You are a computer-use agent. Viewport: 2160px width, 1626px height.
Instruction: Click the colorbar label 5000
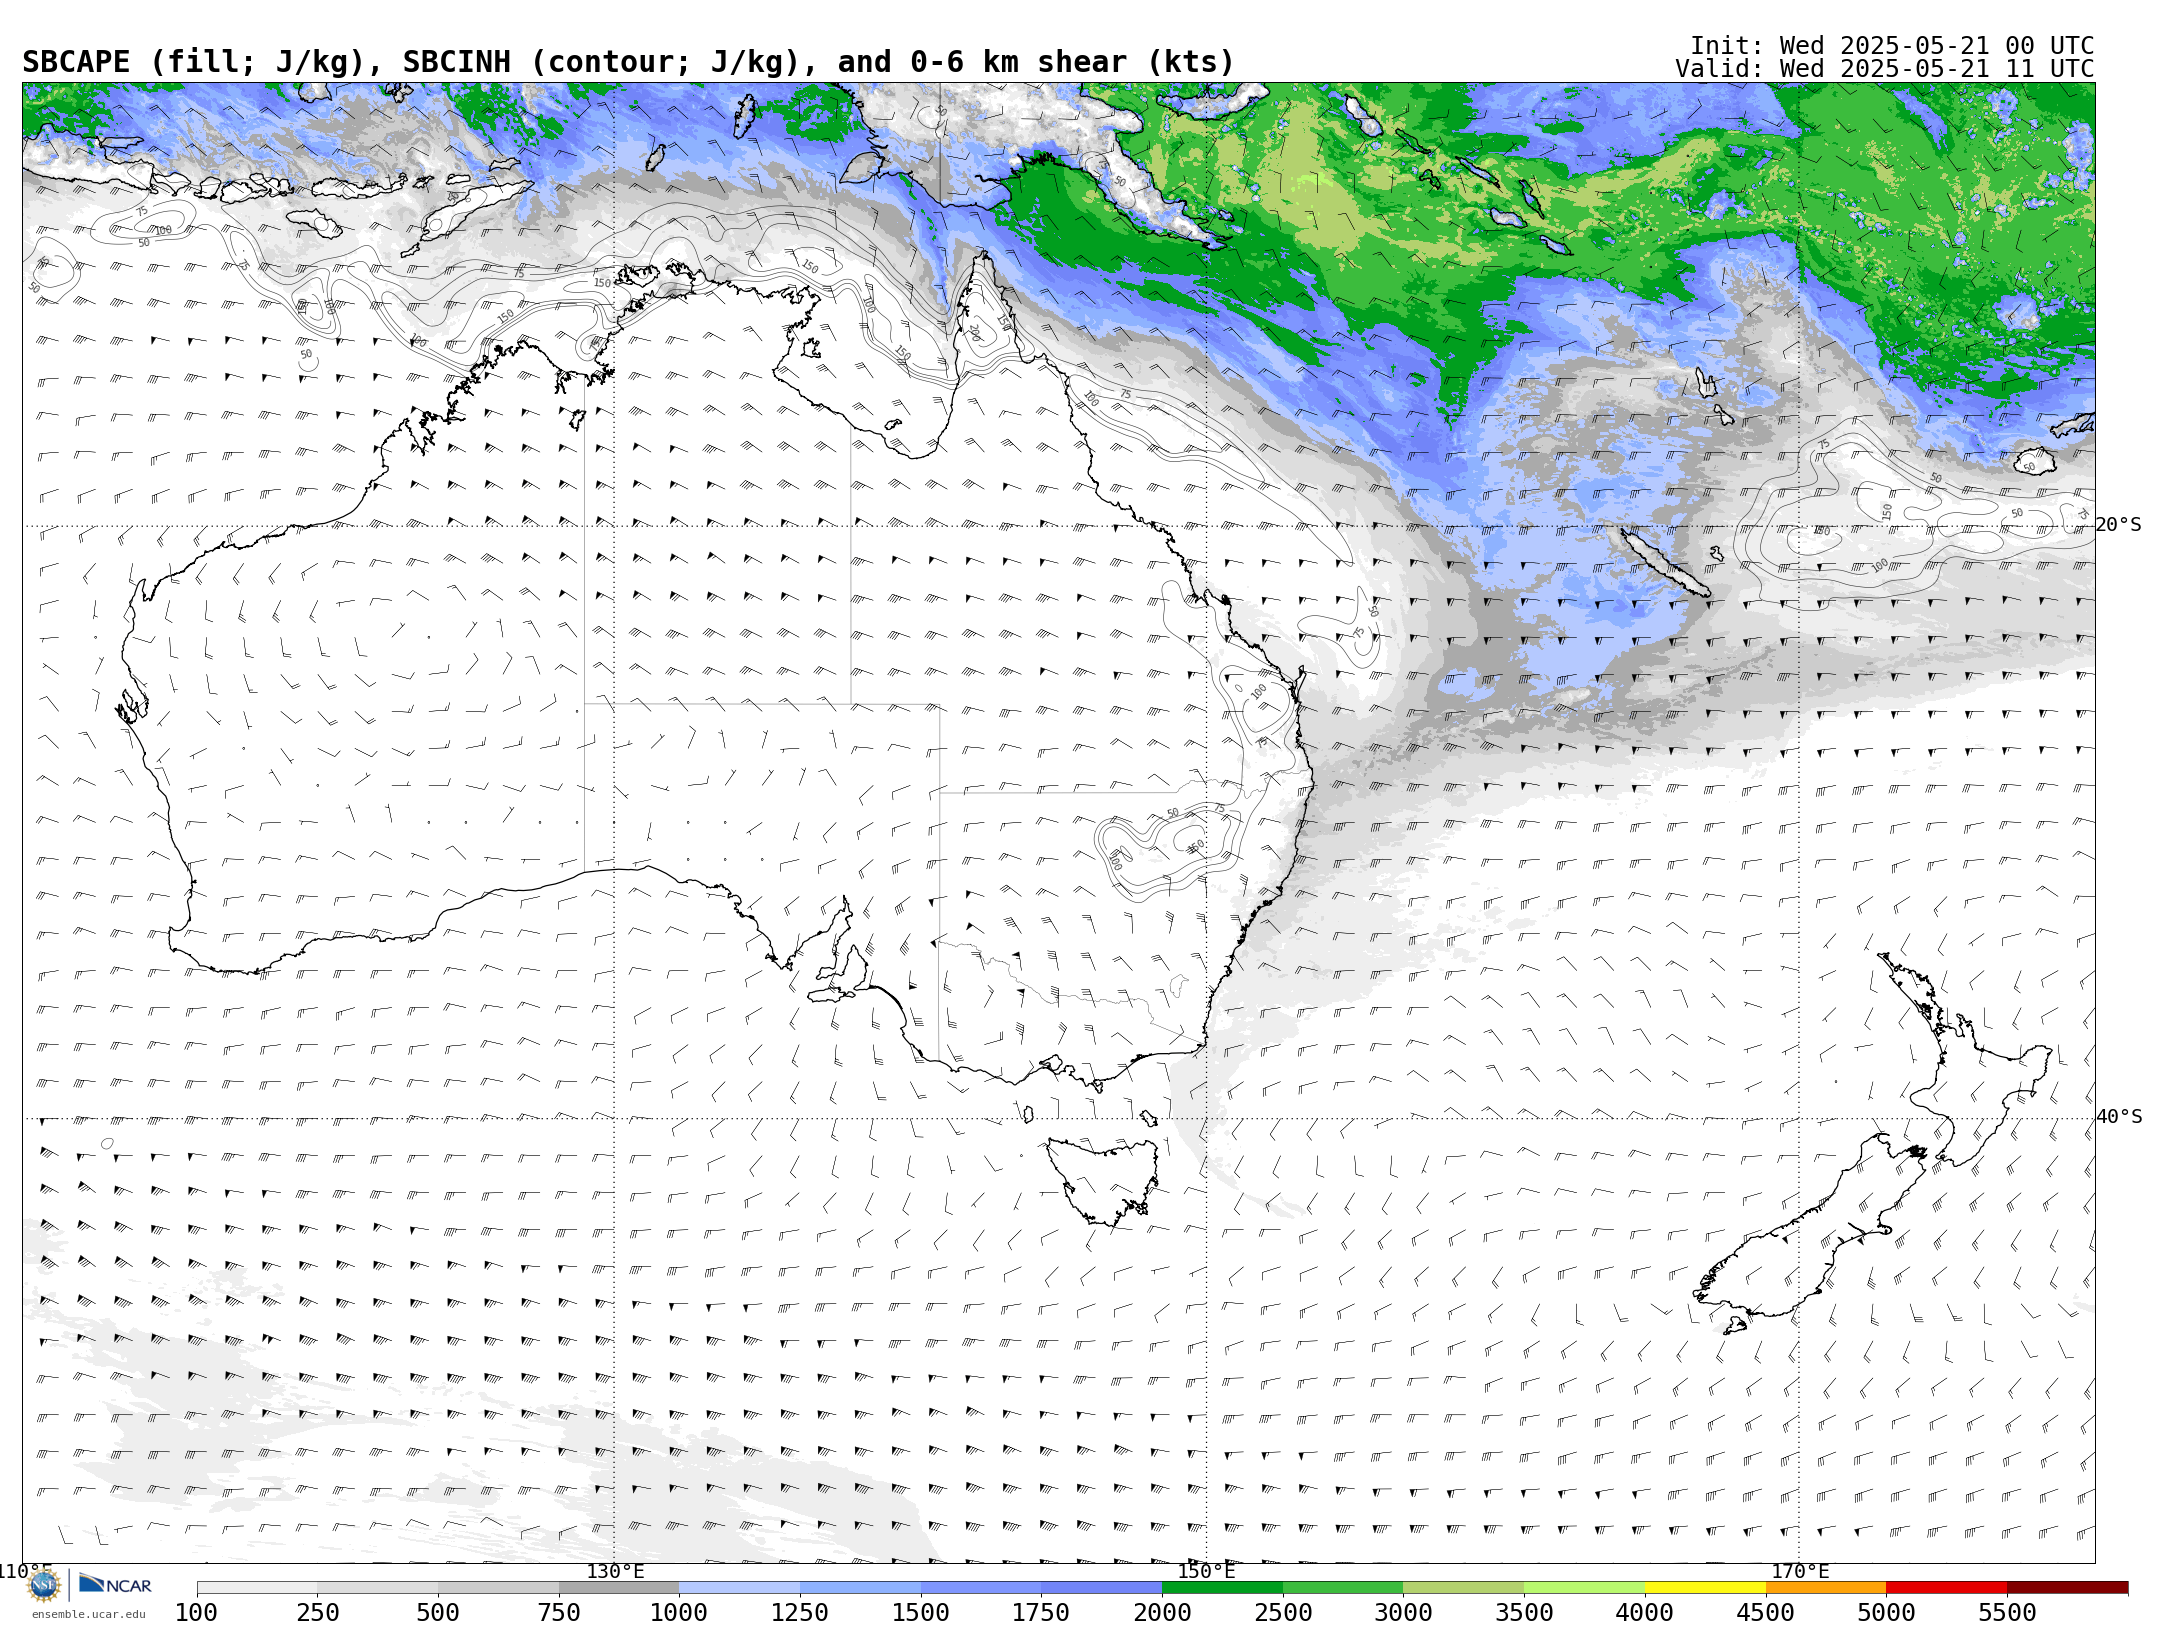pos(1886,1613)
